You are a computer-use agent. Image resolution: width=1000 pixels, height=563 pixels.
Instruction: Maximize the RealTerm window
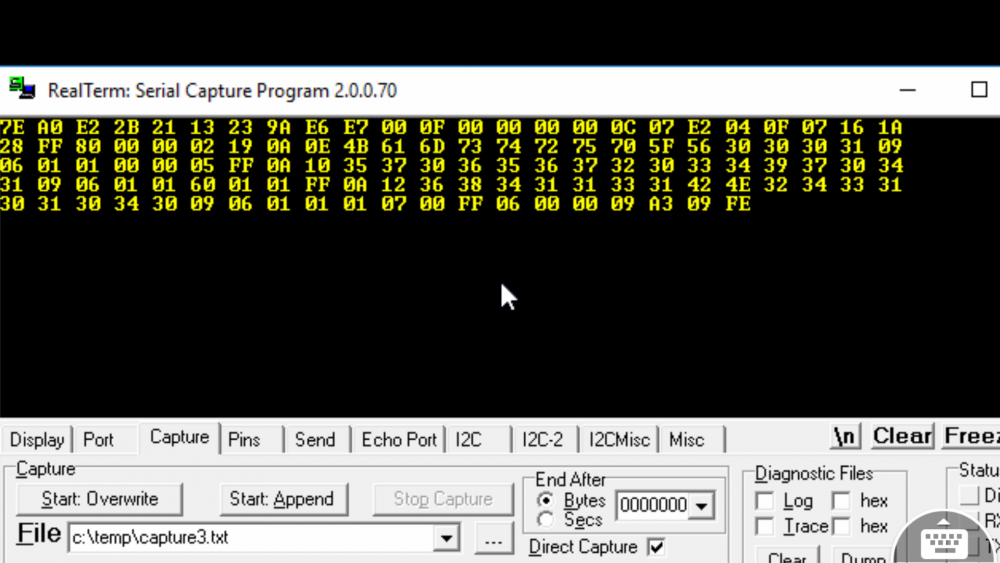tap(978, 90)
